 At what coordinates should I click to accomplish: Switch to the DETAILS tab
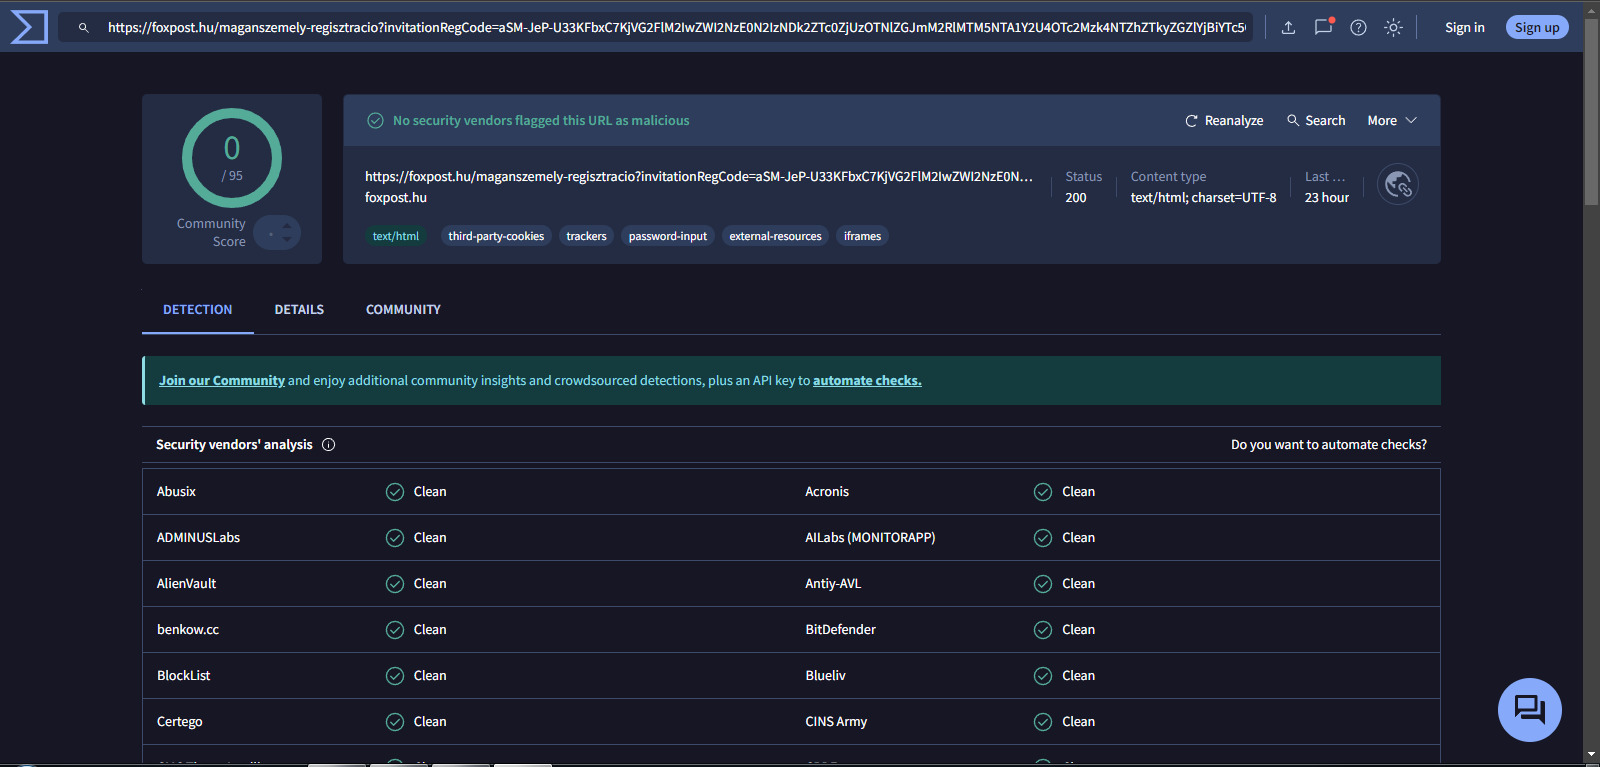(x=299, y=310)
